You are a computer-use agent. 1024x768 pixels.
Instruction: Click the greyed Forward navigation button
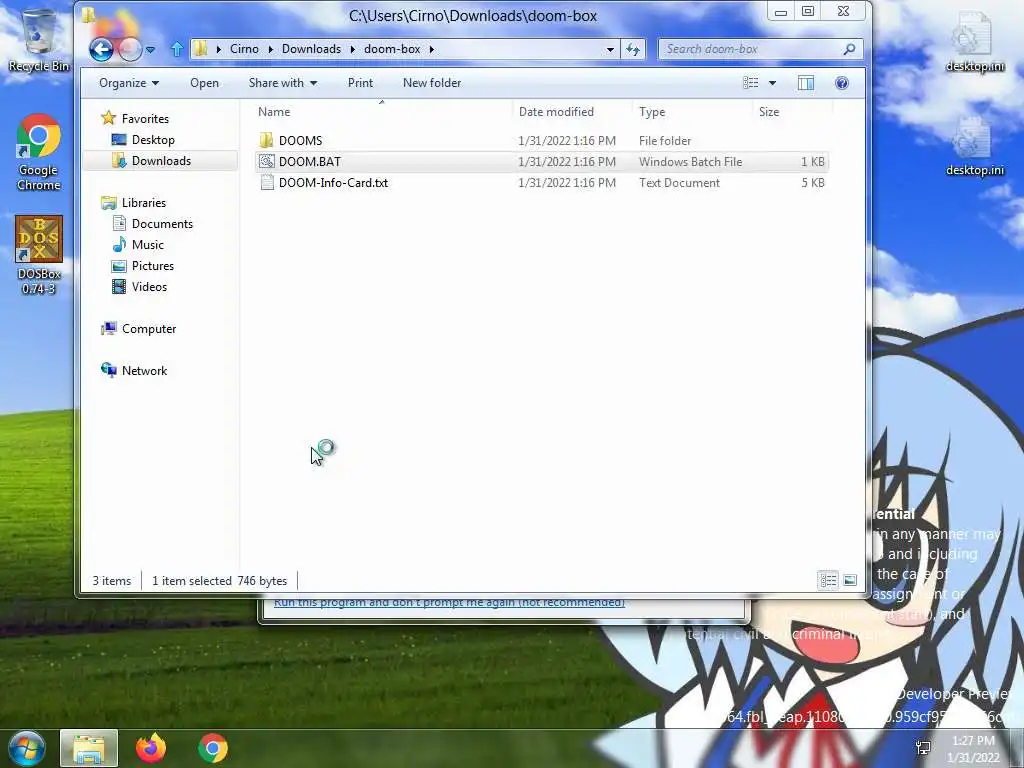pyautogui.click(x=130, y=49)
